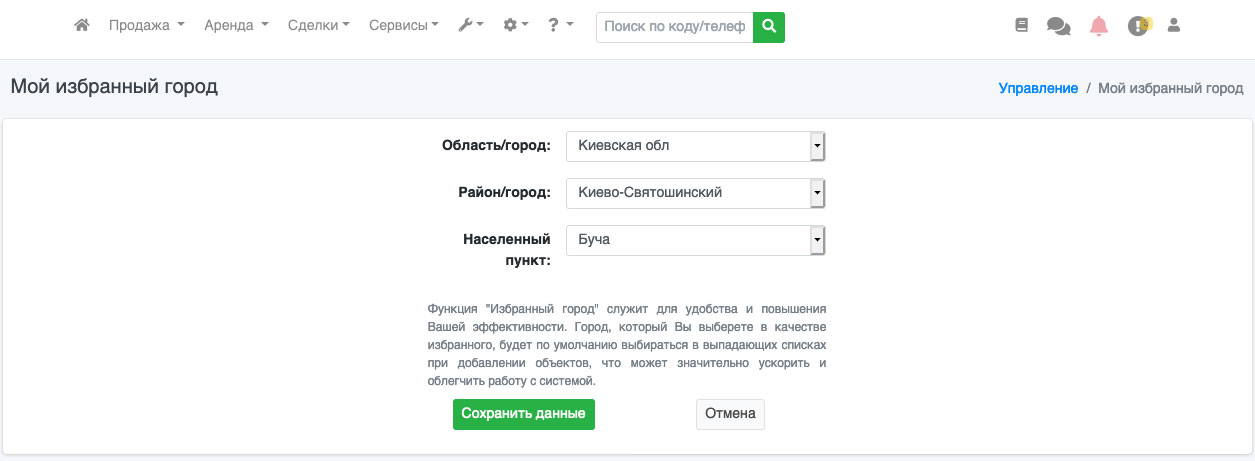The image size is (1255, 461).
Task: Open the Аренда menu
Action: click(236, 26)
